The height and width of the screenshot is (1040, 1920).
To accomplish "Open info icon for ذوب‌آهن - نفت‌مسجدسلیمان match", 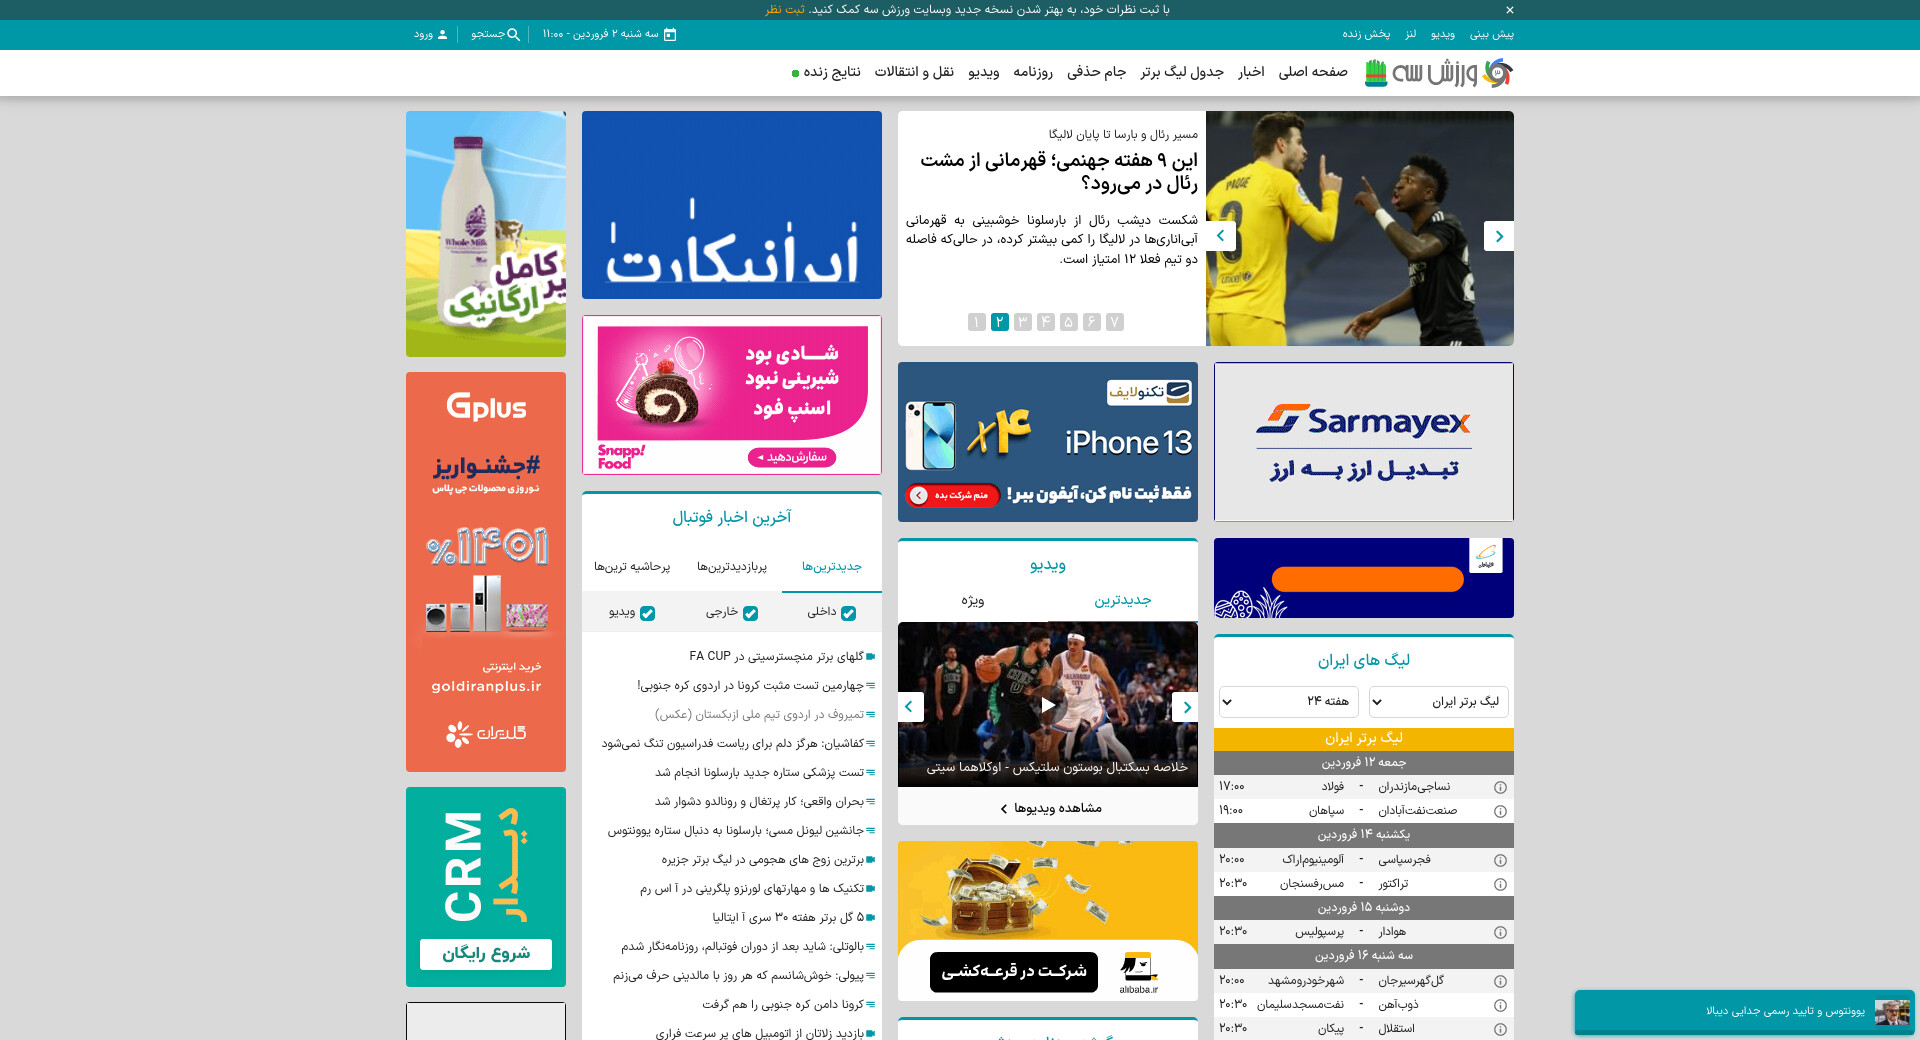I will [x=1500, y=1005].
